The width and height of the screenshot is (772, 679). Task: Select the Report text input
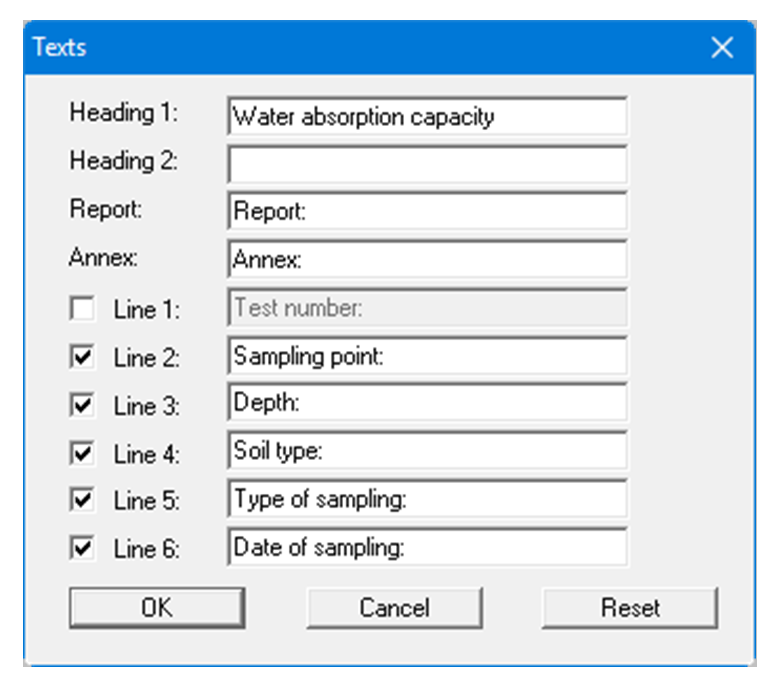(427, 212)
